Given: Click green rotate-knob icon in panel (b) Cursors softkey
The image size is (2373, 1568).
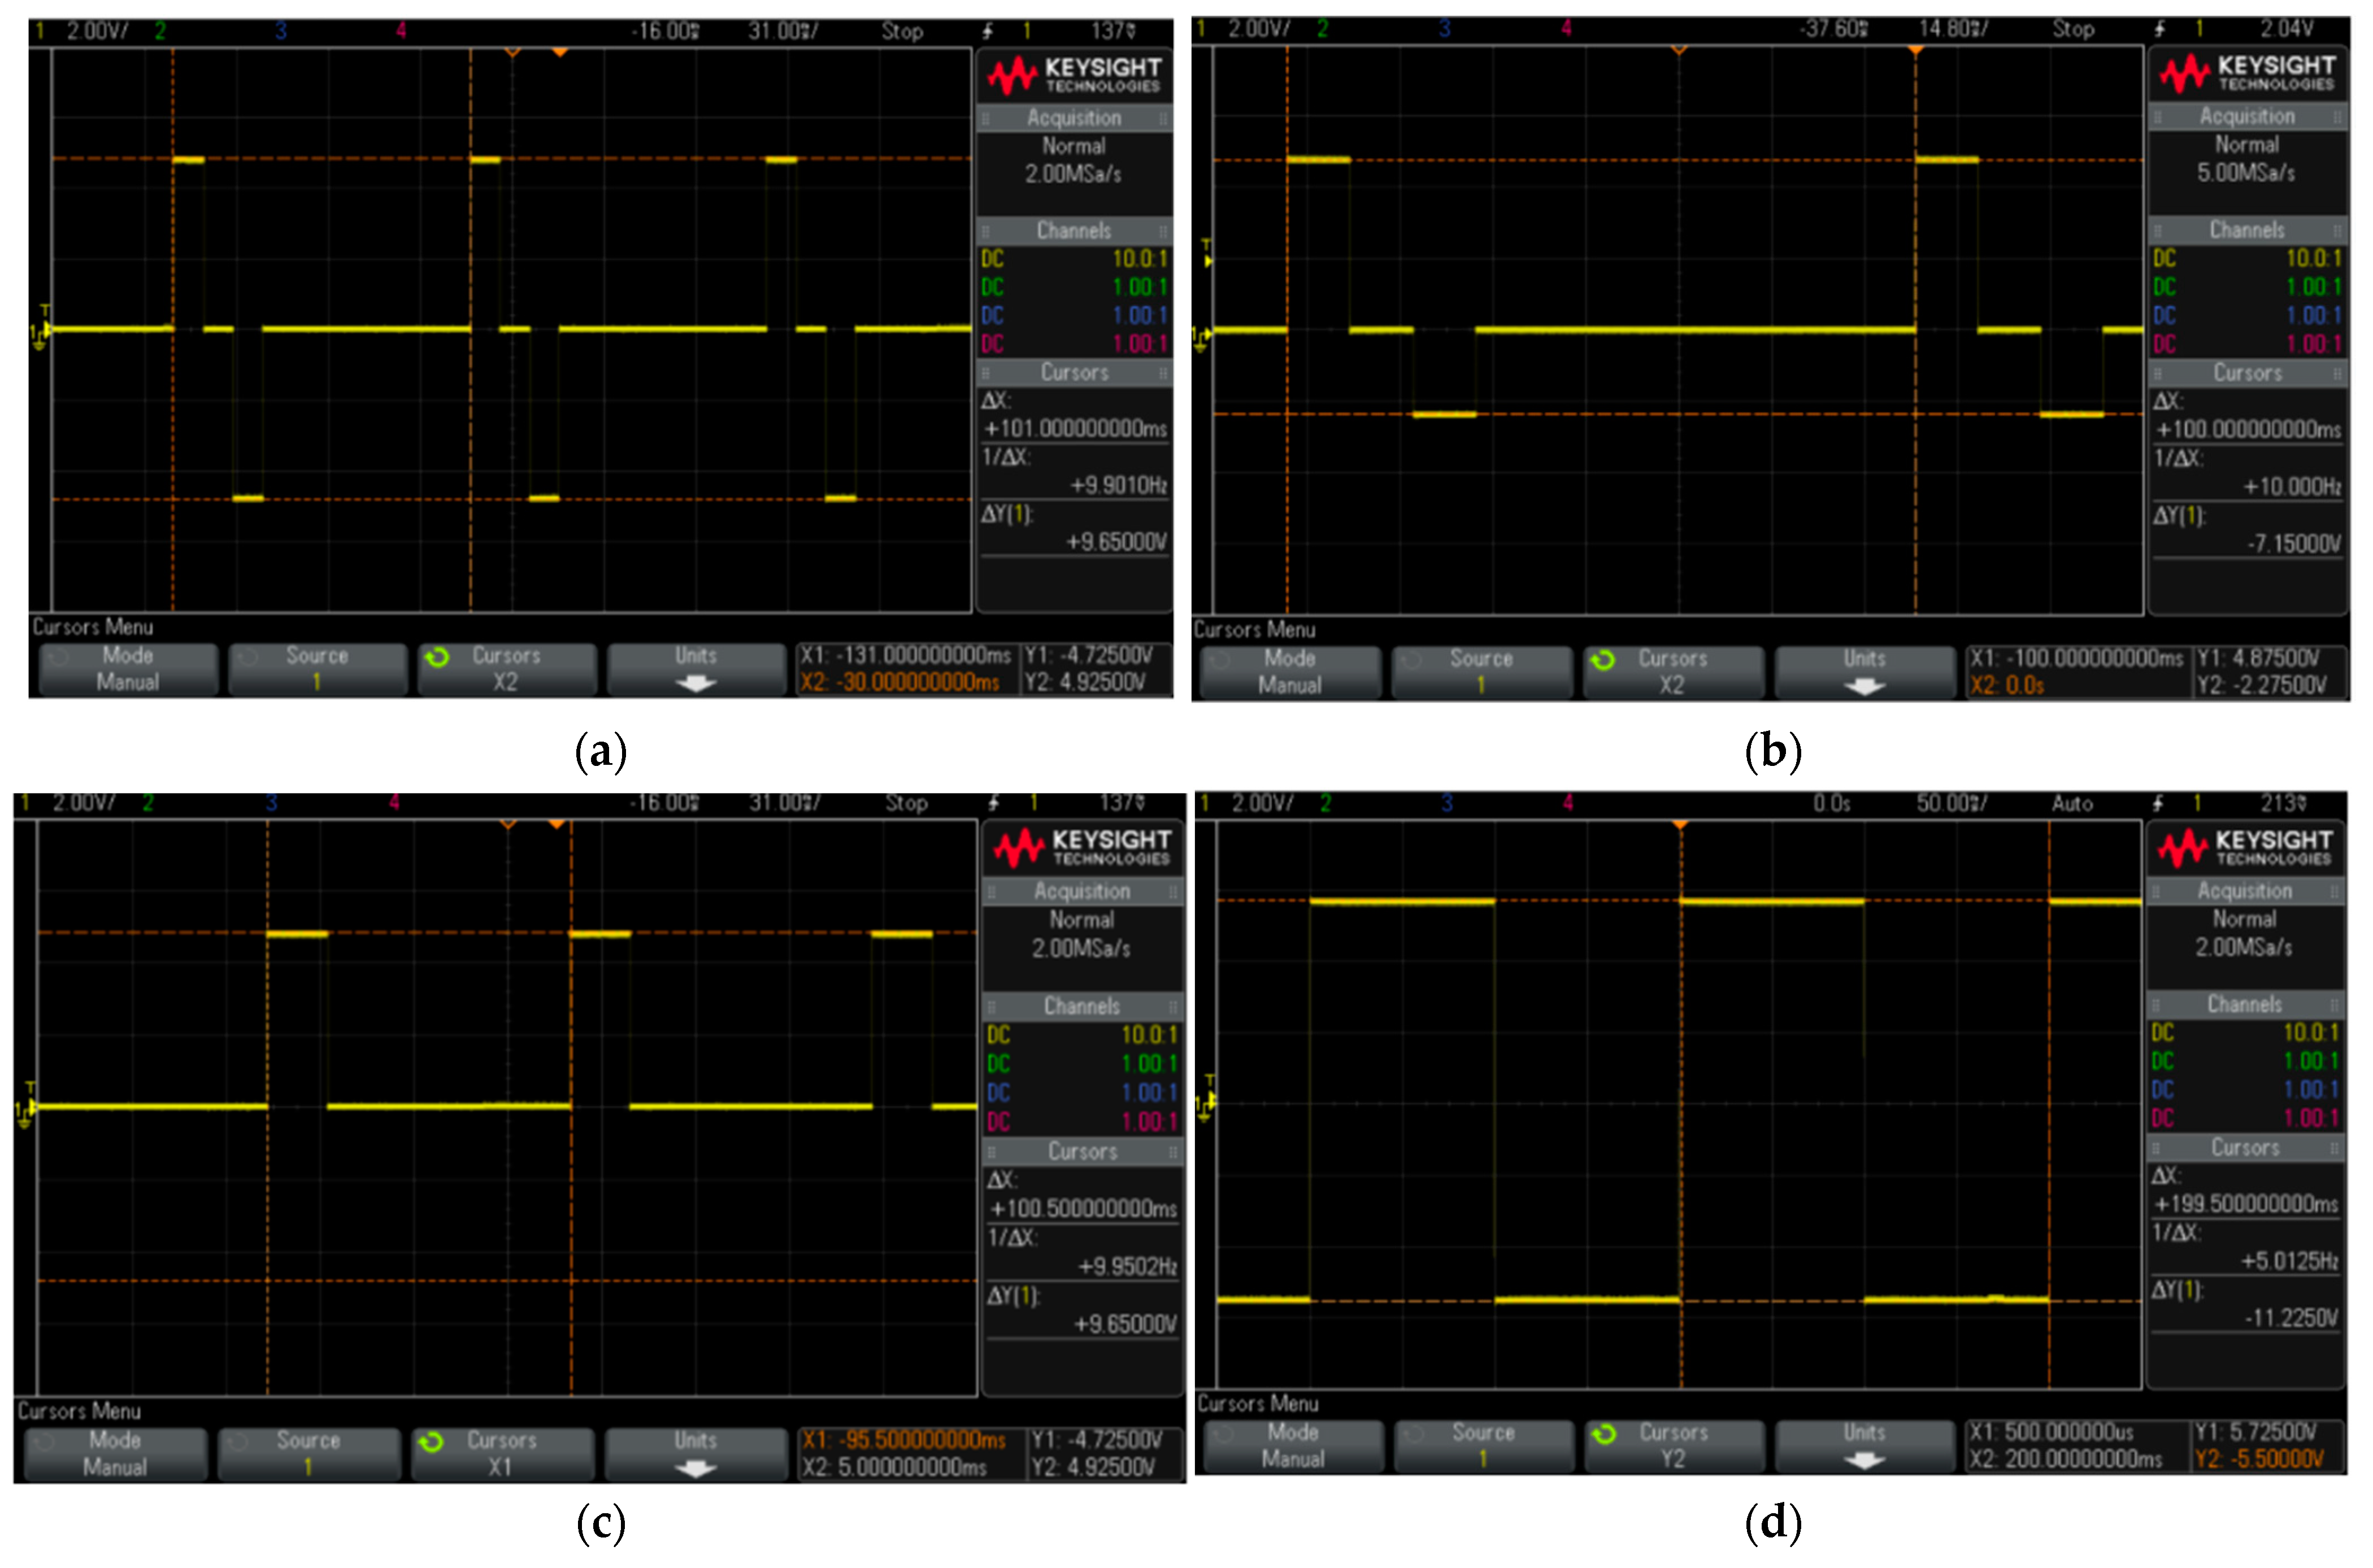Looking at the screenshot, I should 1602,661.
